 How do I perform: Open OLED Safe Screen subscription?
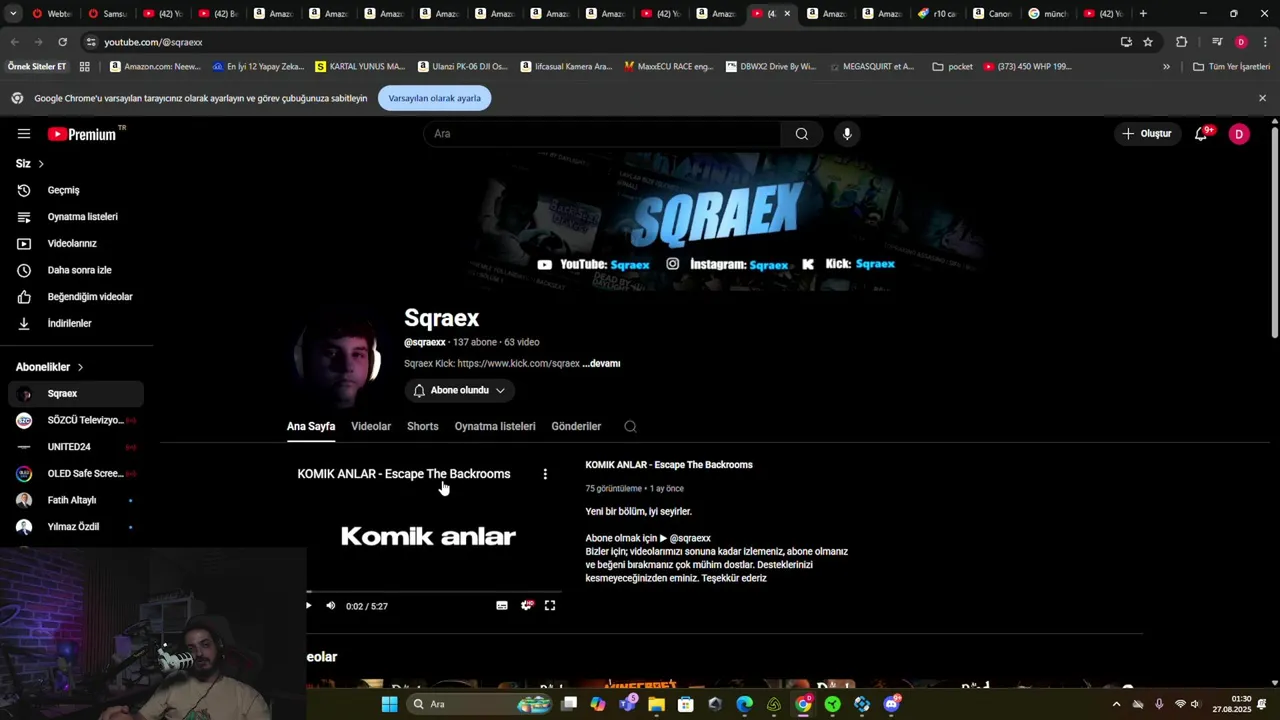tap(76, 474)
